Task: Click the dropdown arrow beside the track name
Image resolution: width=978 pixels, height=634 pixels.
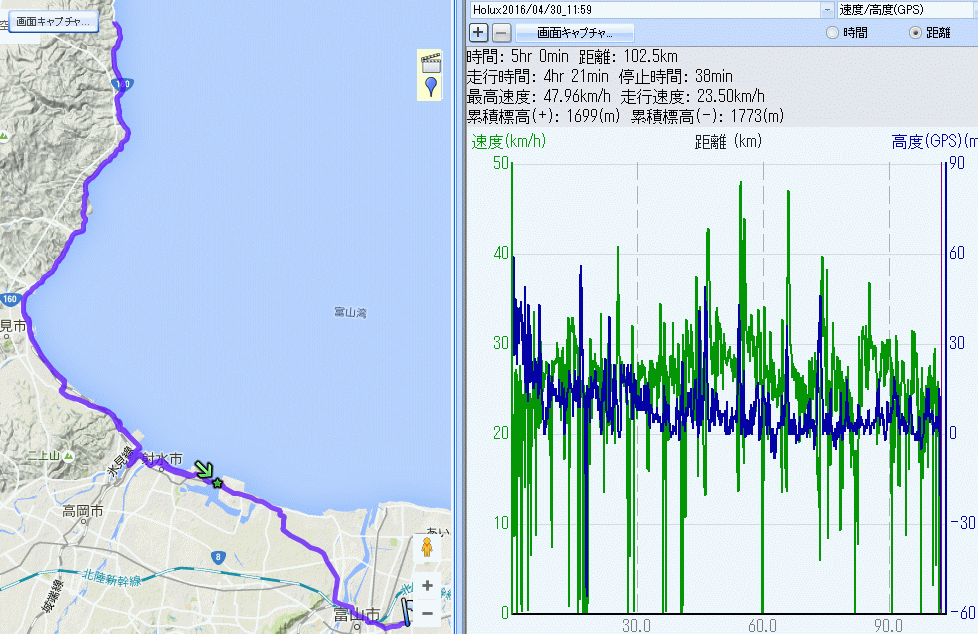Action: (x=827, y=9)
